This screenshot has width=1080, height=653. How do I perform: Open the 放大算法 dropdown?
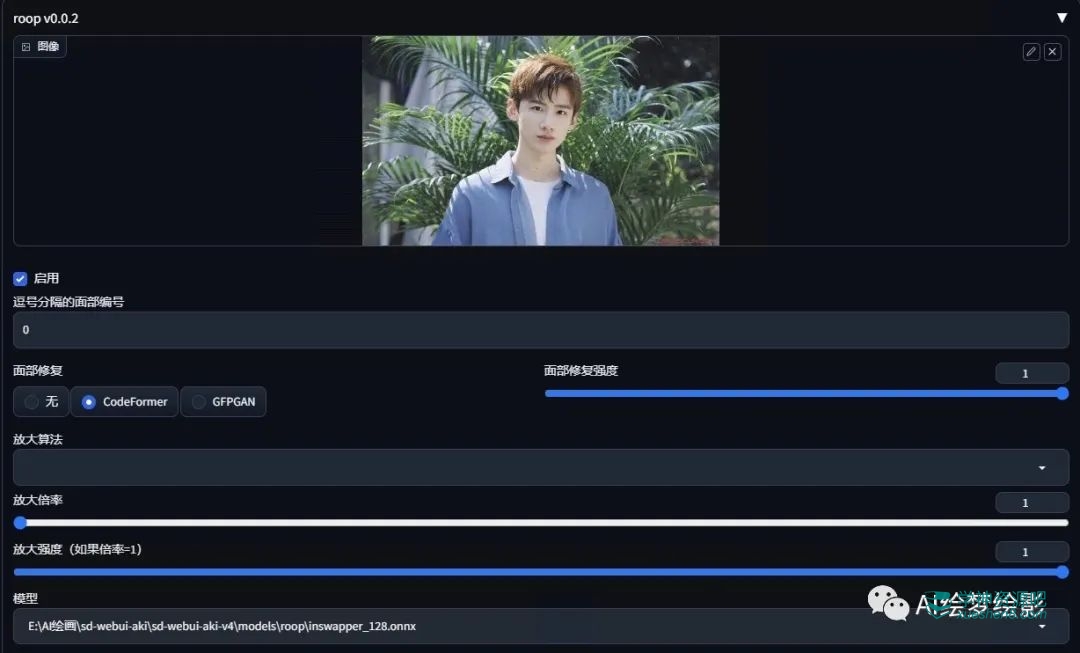[540, 467]
